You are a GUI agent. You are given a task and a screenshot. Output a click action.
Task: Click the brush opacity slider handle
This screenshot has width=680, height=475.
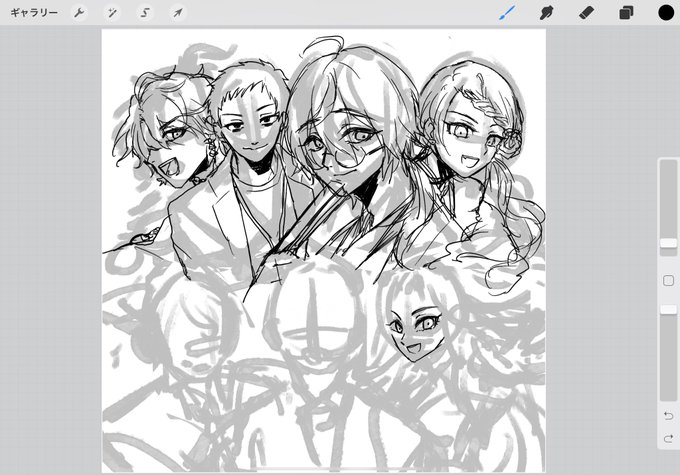point(668,309)
